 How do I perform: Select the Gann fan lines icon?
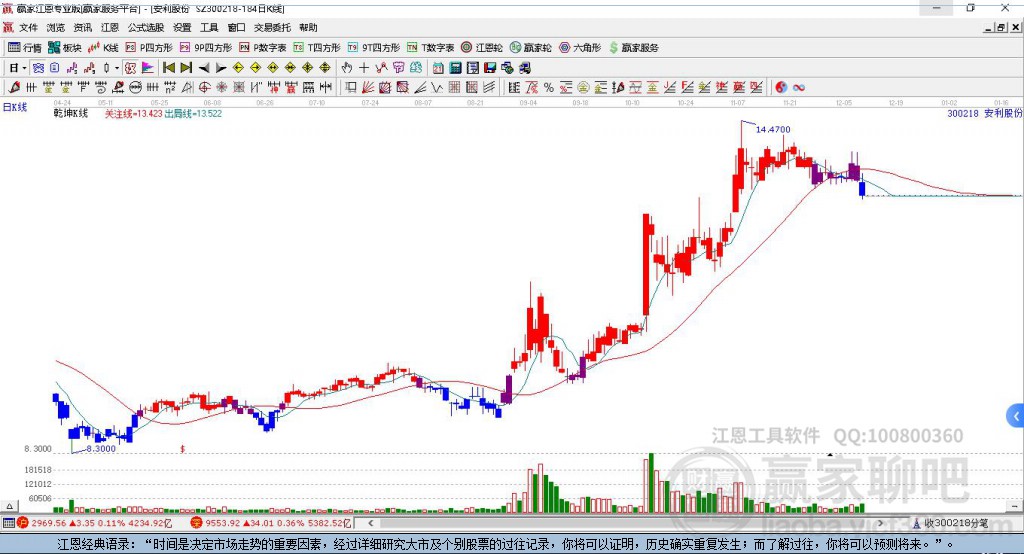pos(368,87)
